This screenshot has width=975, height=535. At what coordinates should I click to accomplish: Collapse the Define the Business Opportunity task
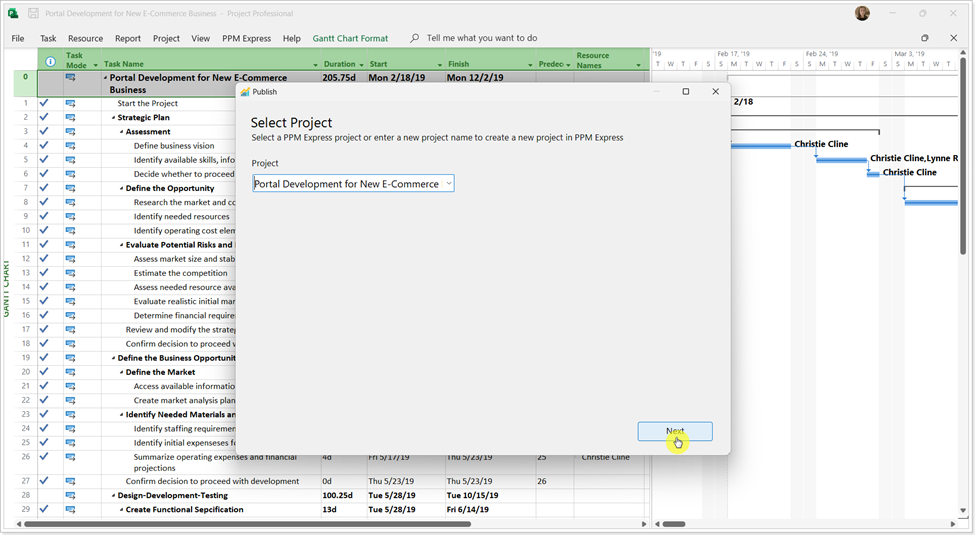pos(113,358)
